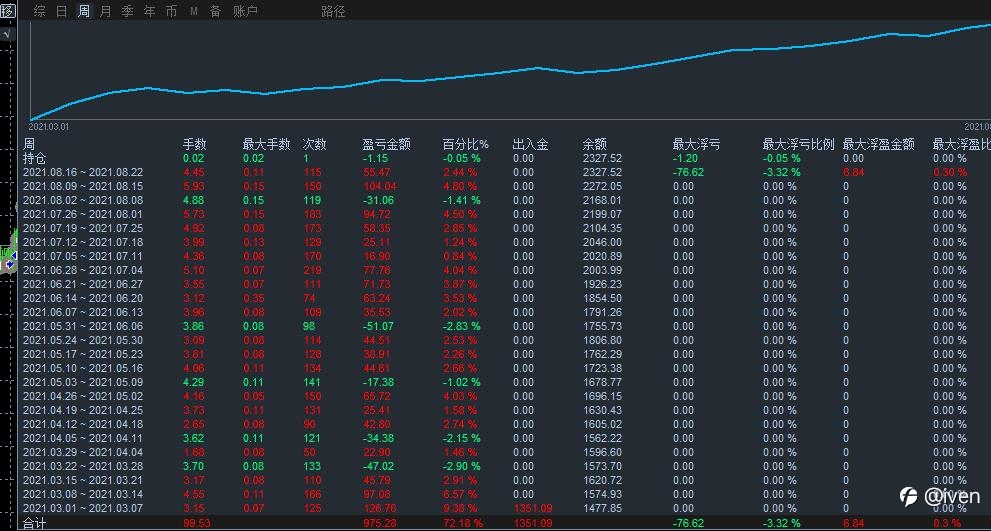Click percentage cell -2.90 %
This screenshot has height=531, width=991.
(461, 466)
